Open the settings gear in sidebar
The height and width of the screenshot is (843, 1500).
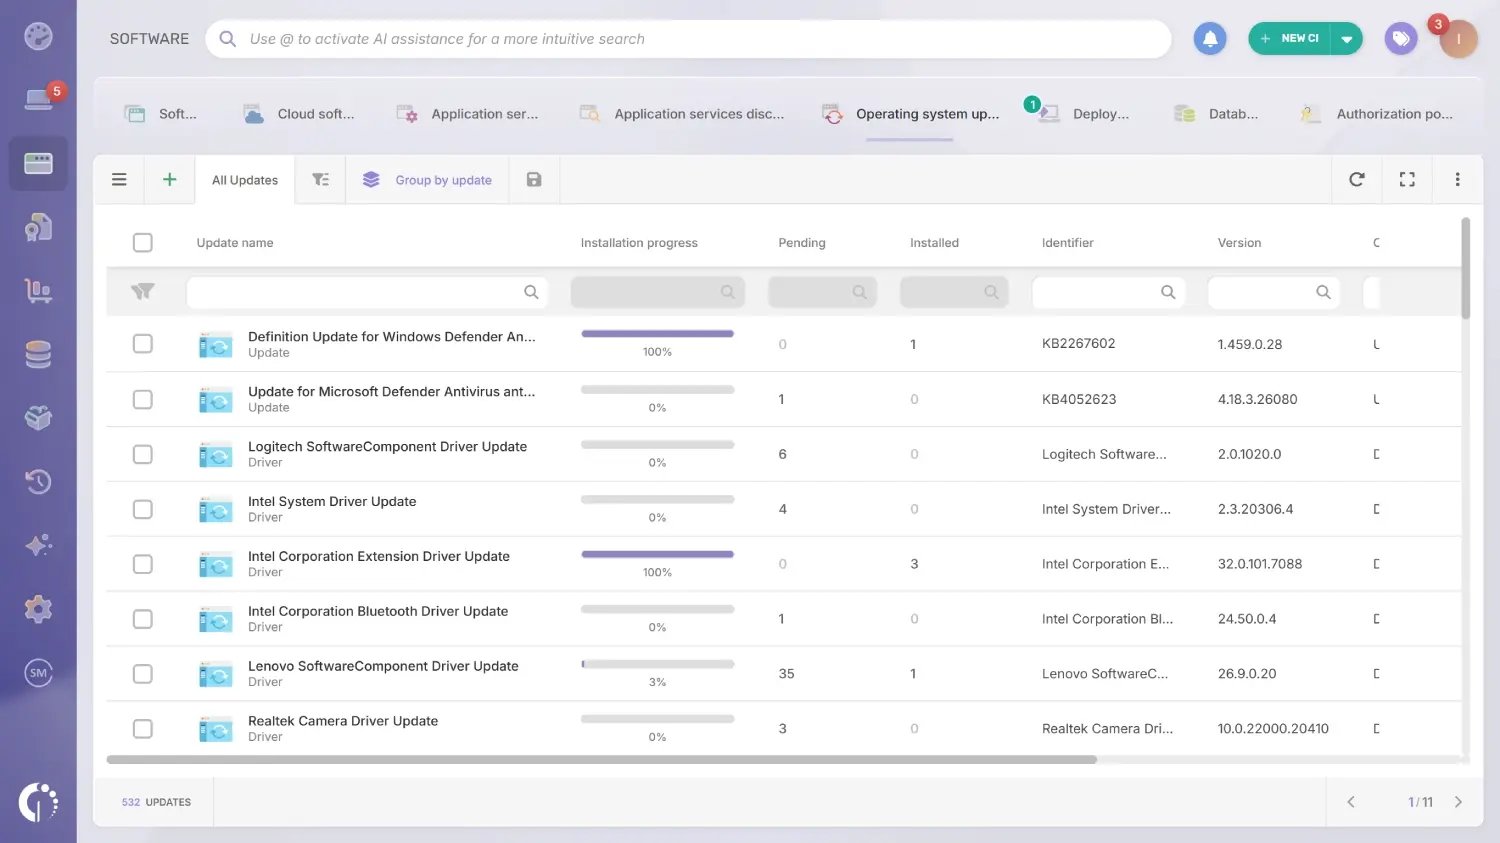(38, 609)
